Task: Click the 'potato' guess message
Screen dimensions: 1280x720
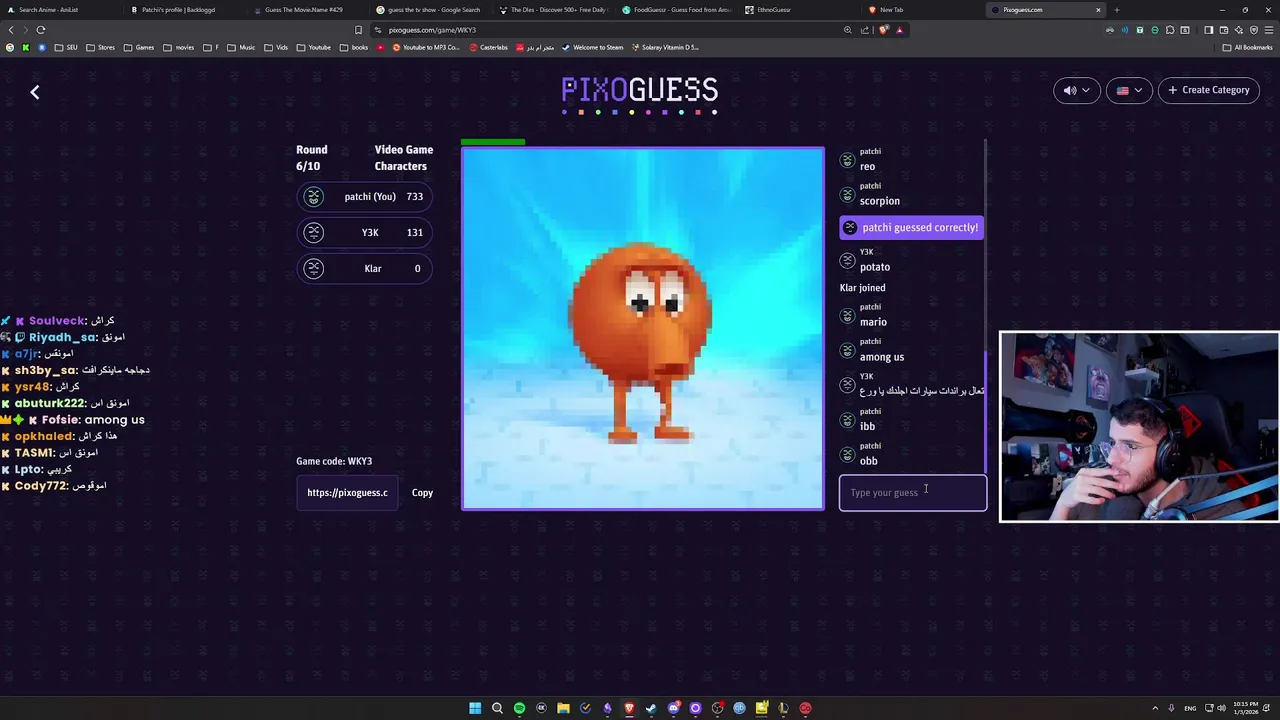Action: pyautogui.click(x=875, y=267)
